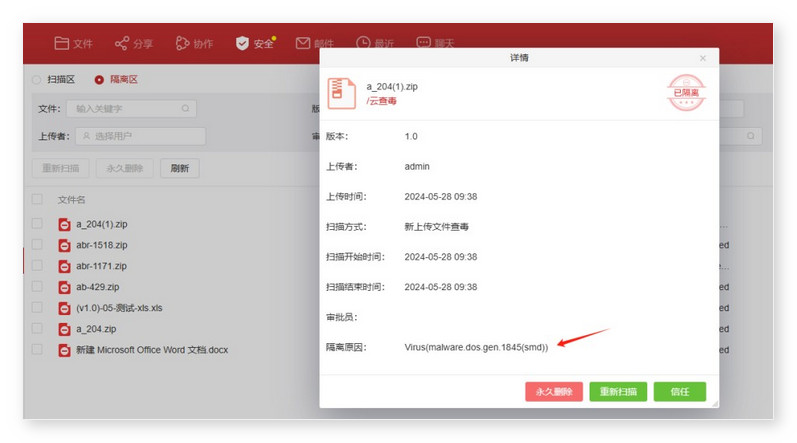Click the folder icon beside 文件

pyautogui.click(x=62, y=44)
